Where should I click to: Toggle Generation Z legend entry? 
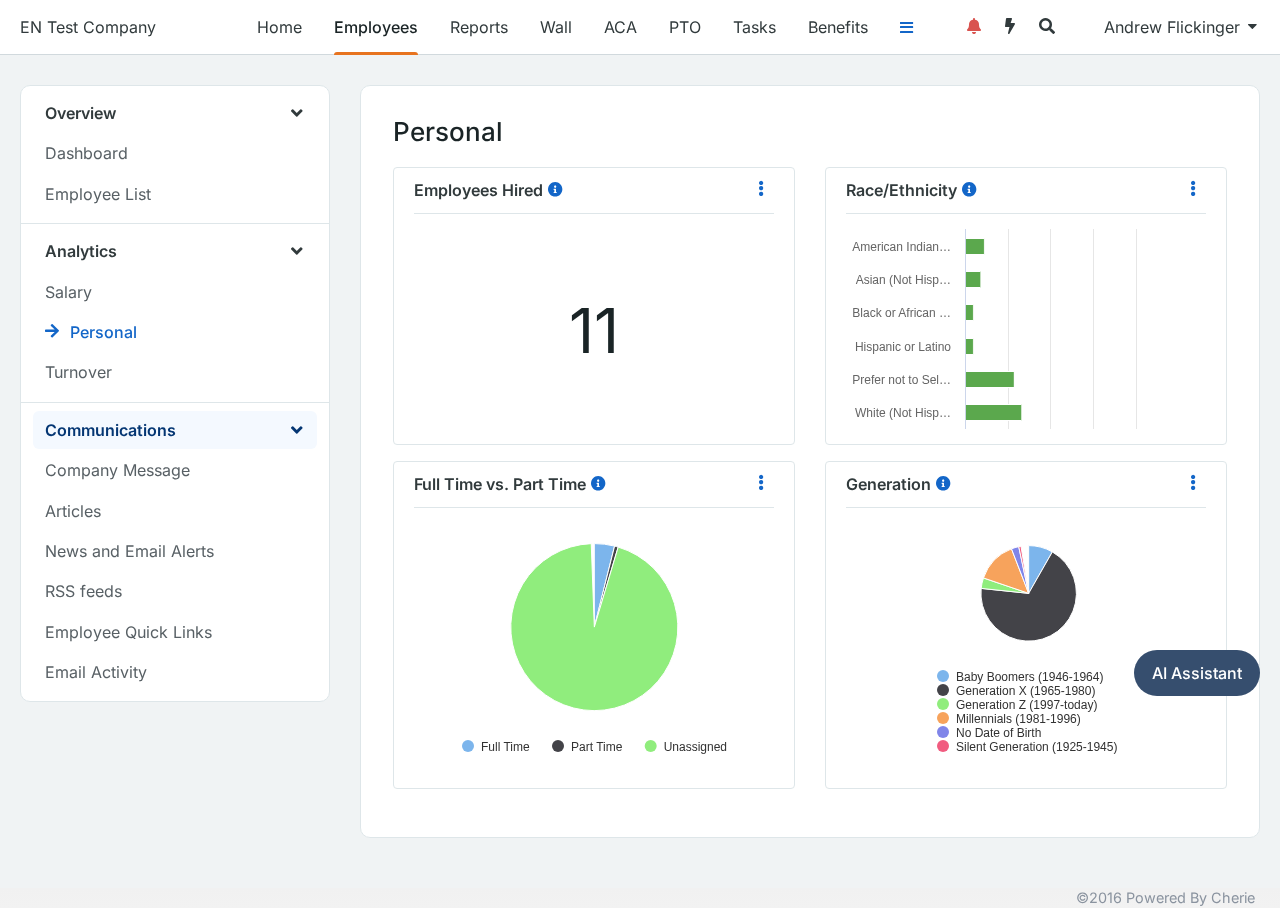[1017, 705]
